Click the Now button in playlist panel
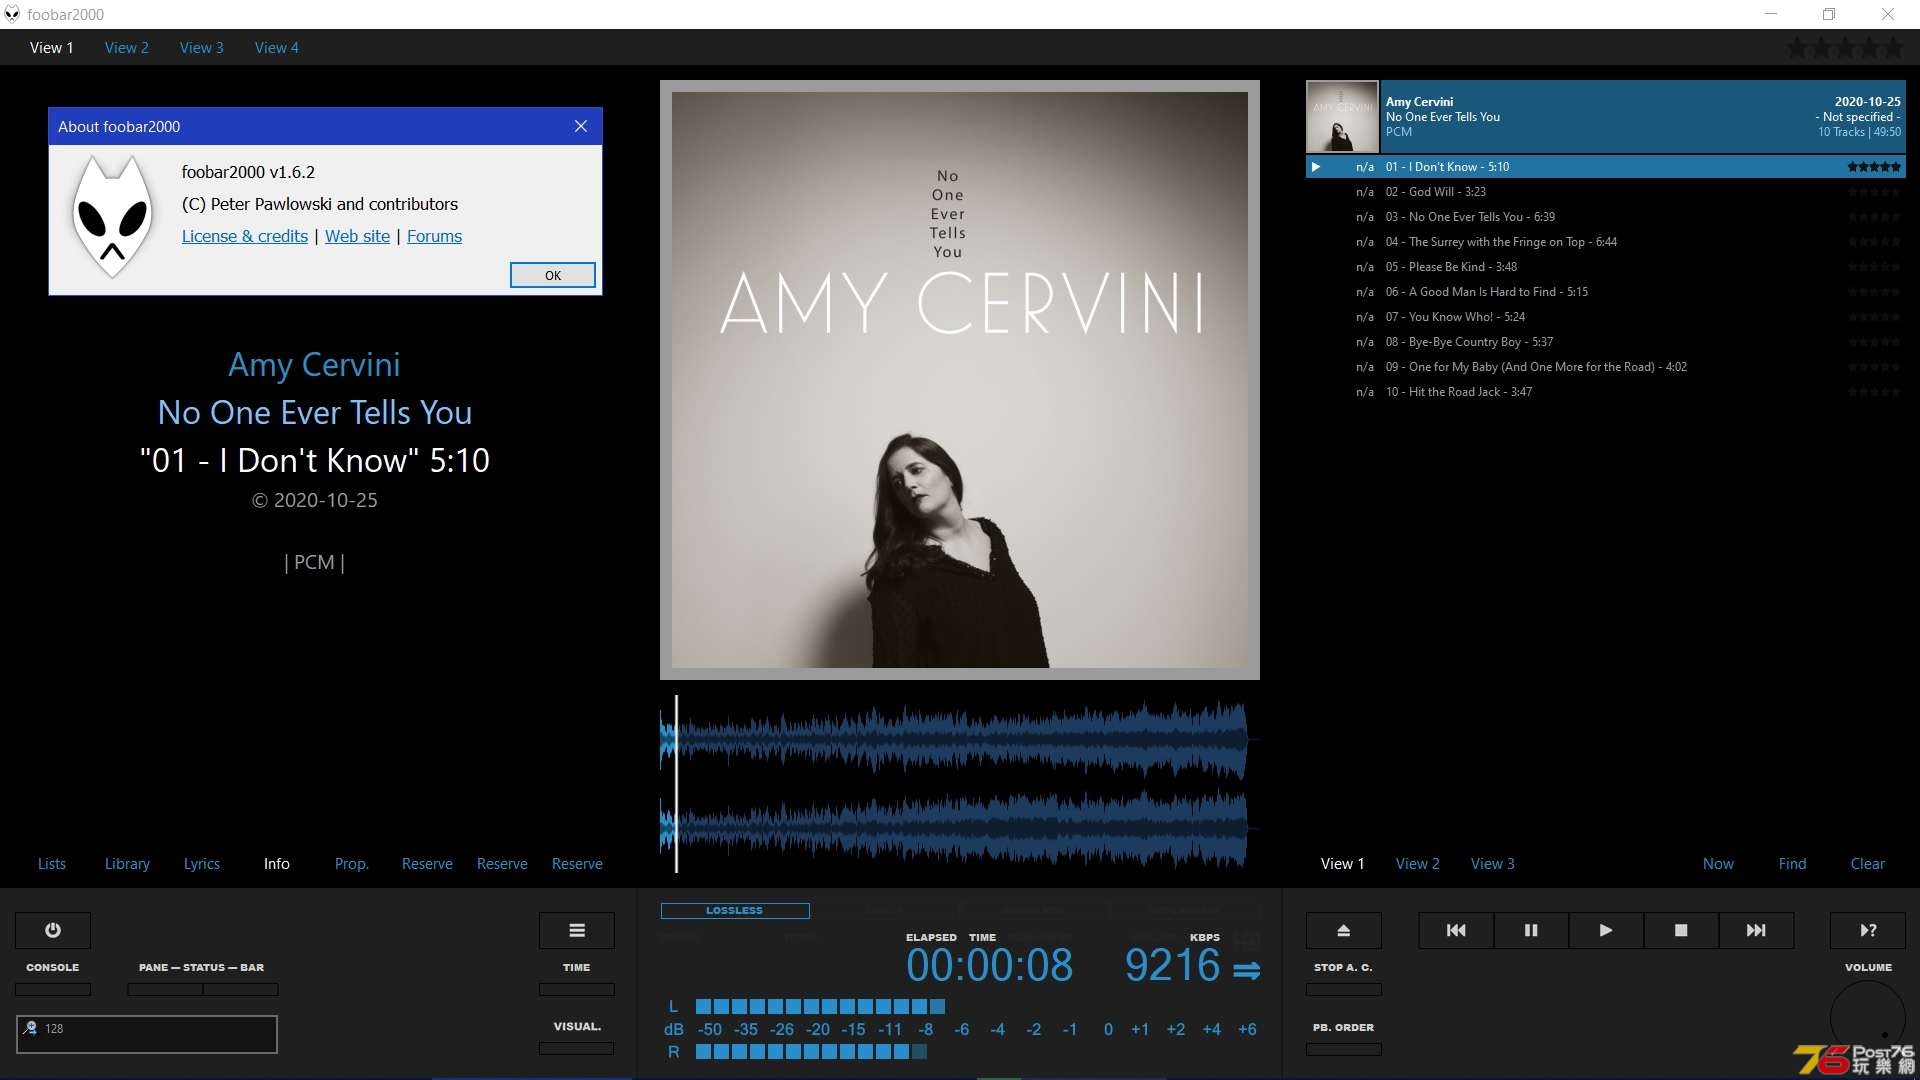The height and width of the screenshot is (1080, 1920). [1718, 864]
